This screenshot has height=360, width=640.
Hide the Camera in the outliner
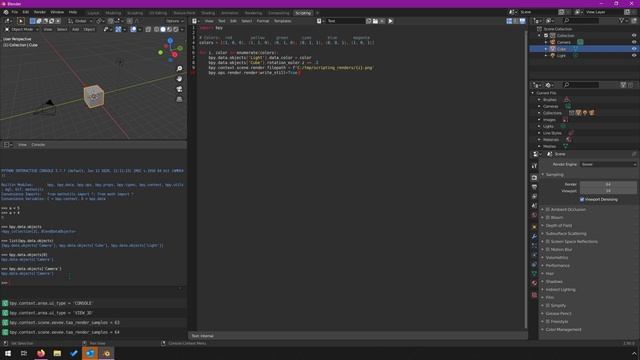click(x=634, y=42)
